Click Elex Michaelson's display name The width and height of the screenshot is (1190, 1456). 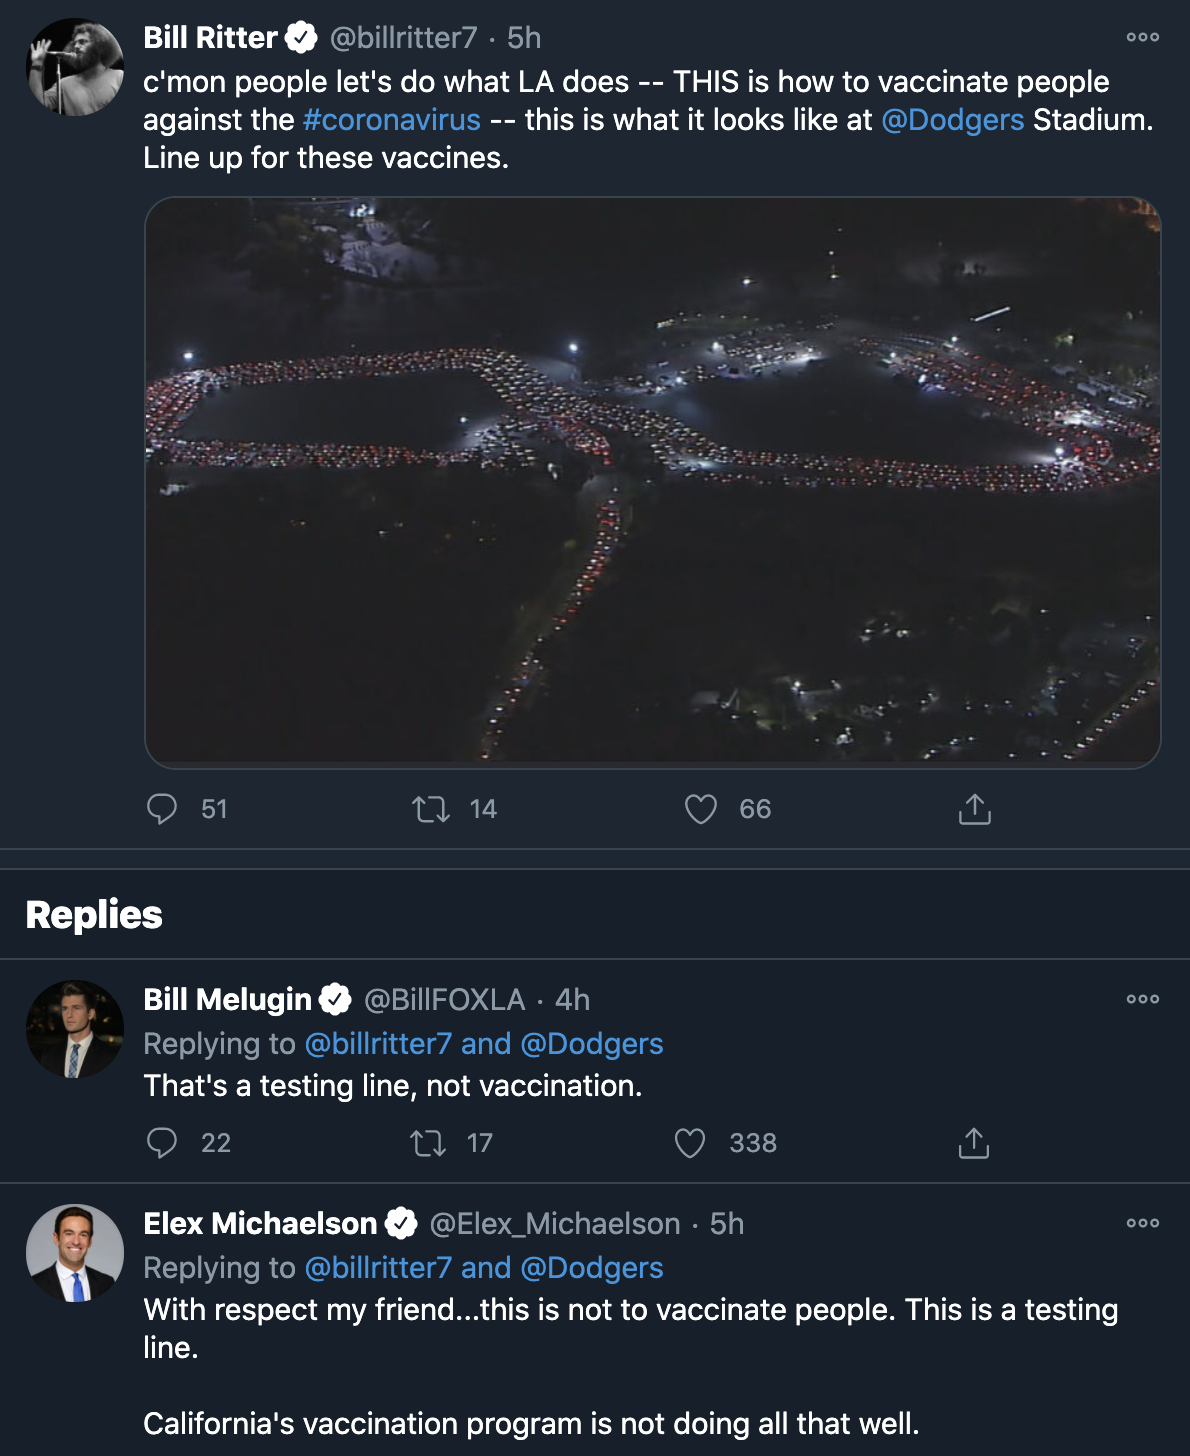[260, 1224]
